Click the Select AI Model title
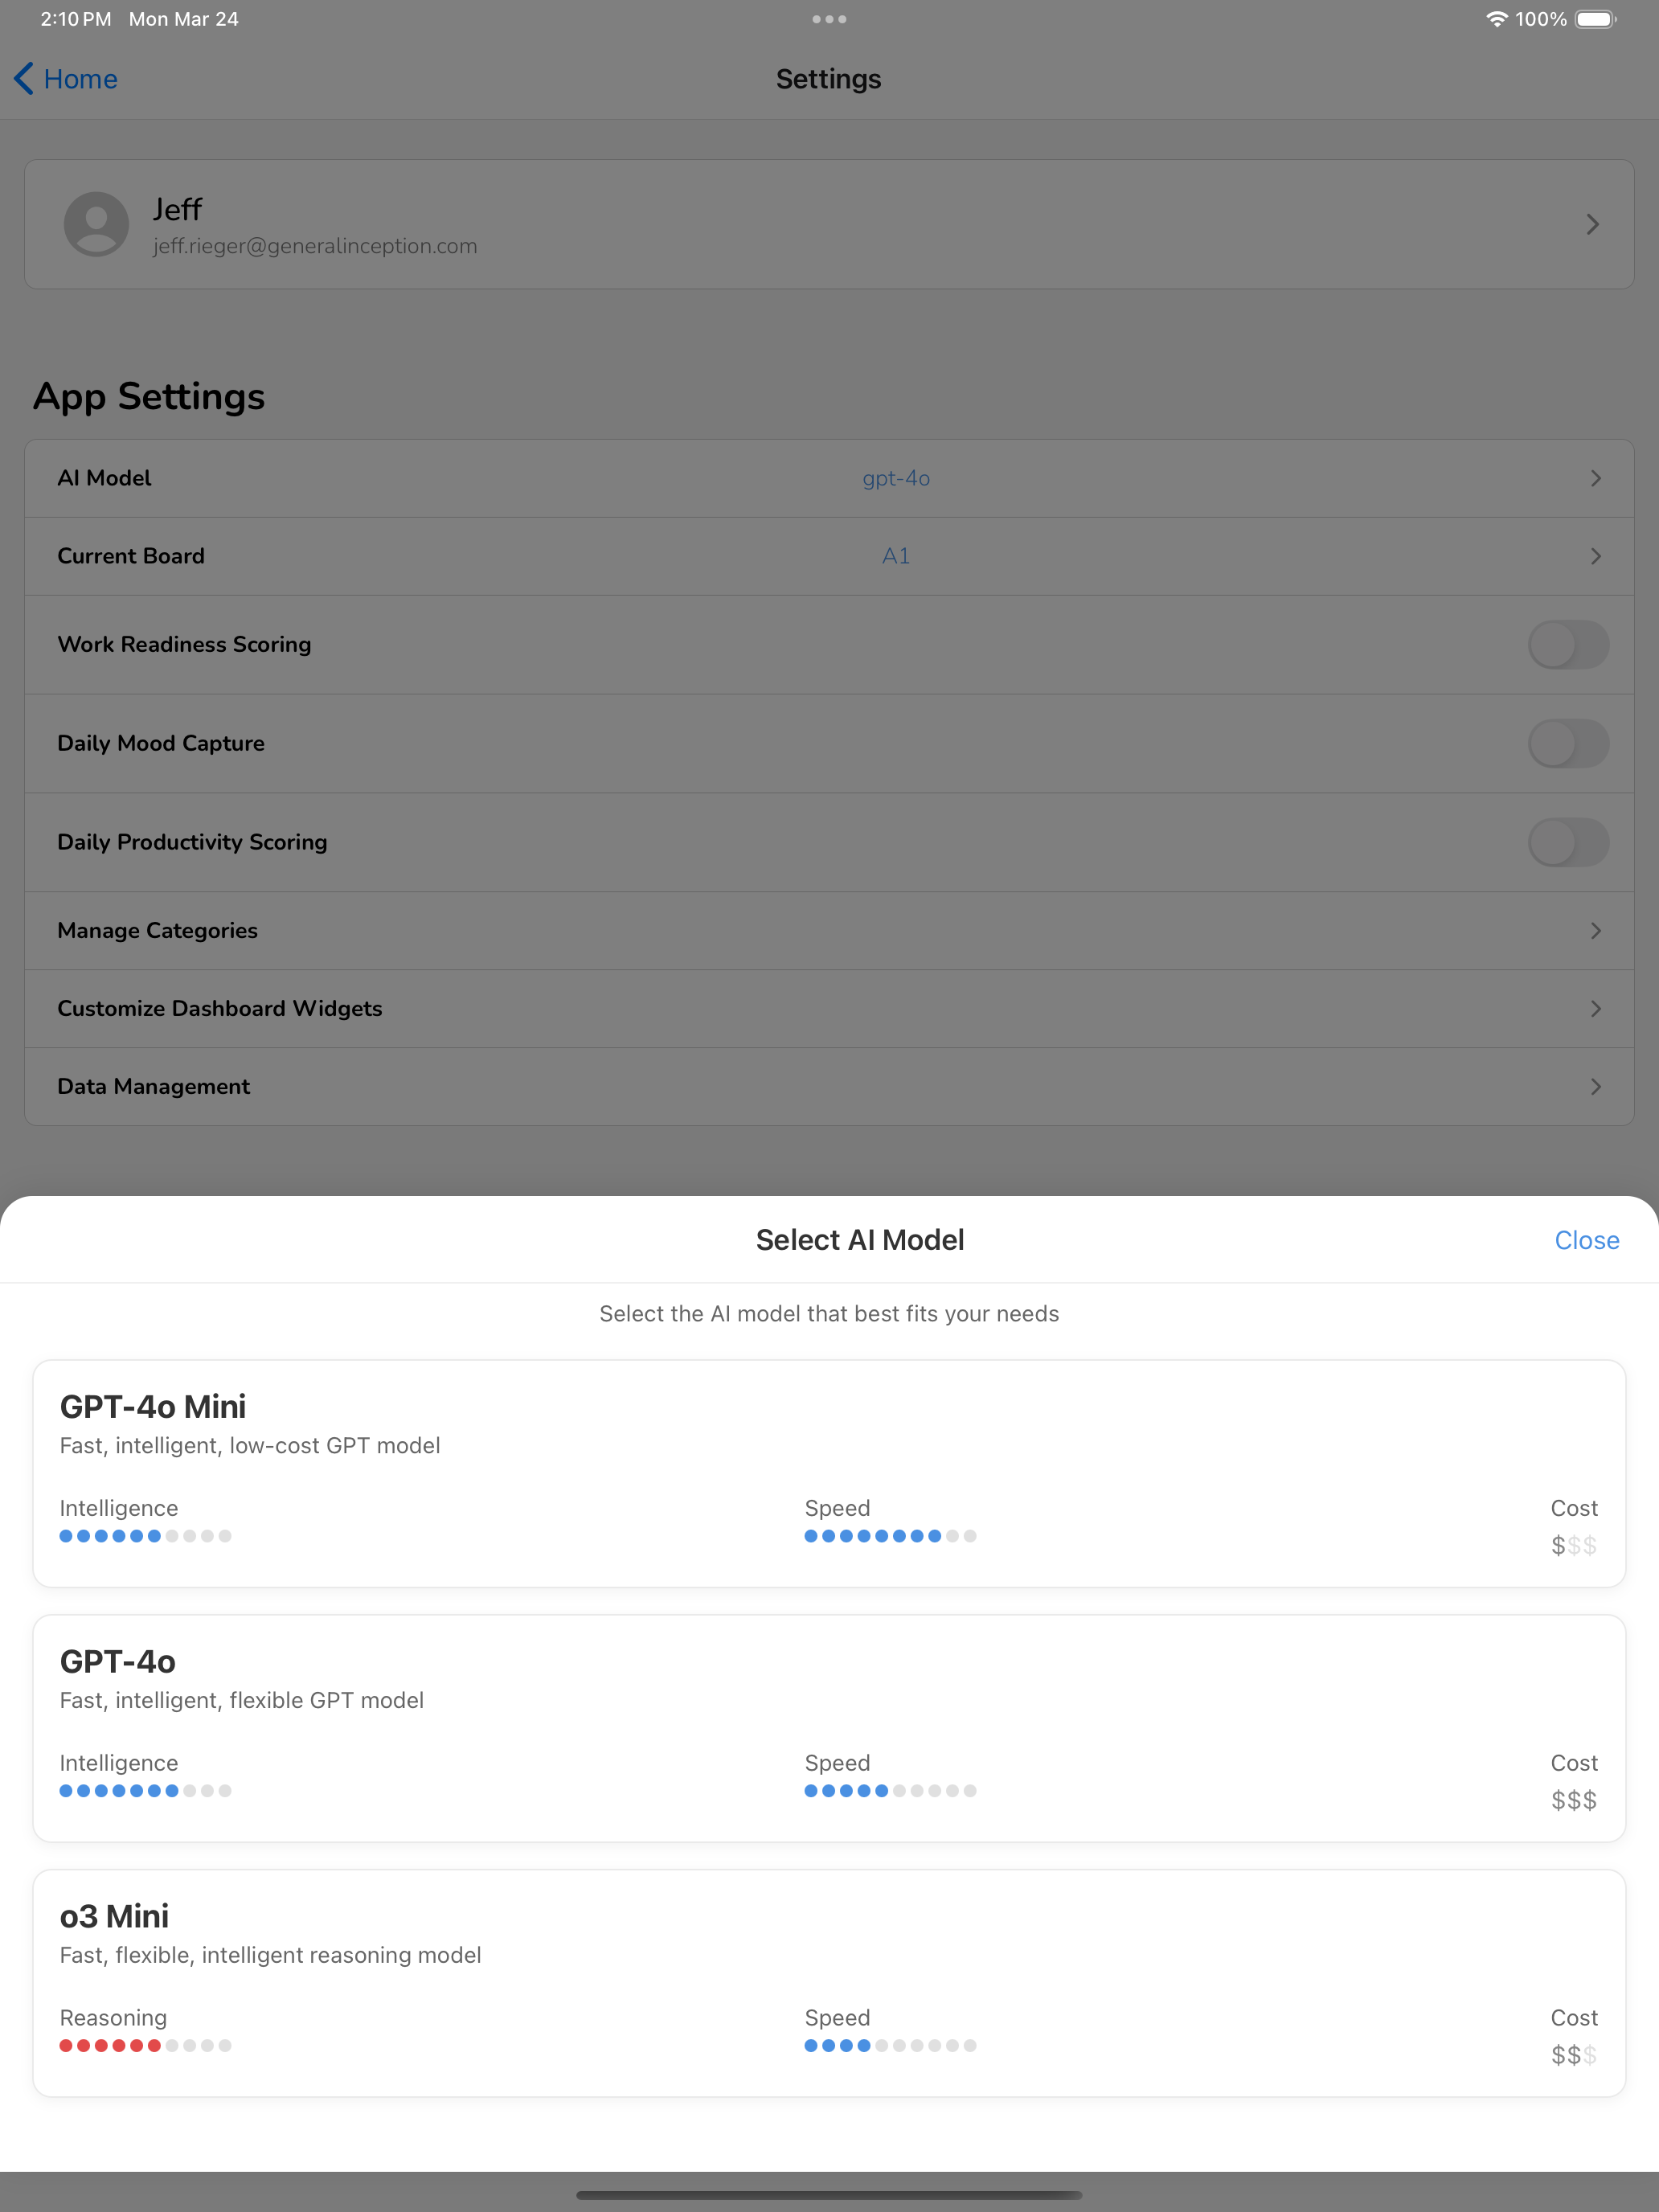The height and width of the screenshot is (2212, 1659). pyautogui.click(x=860, y=1240)
